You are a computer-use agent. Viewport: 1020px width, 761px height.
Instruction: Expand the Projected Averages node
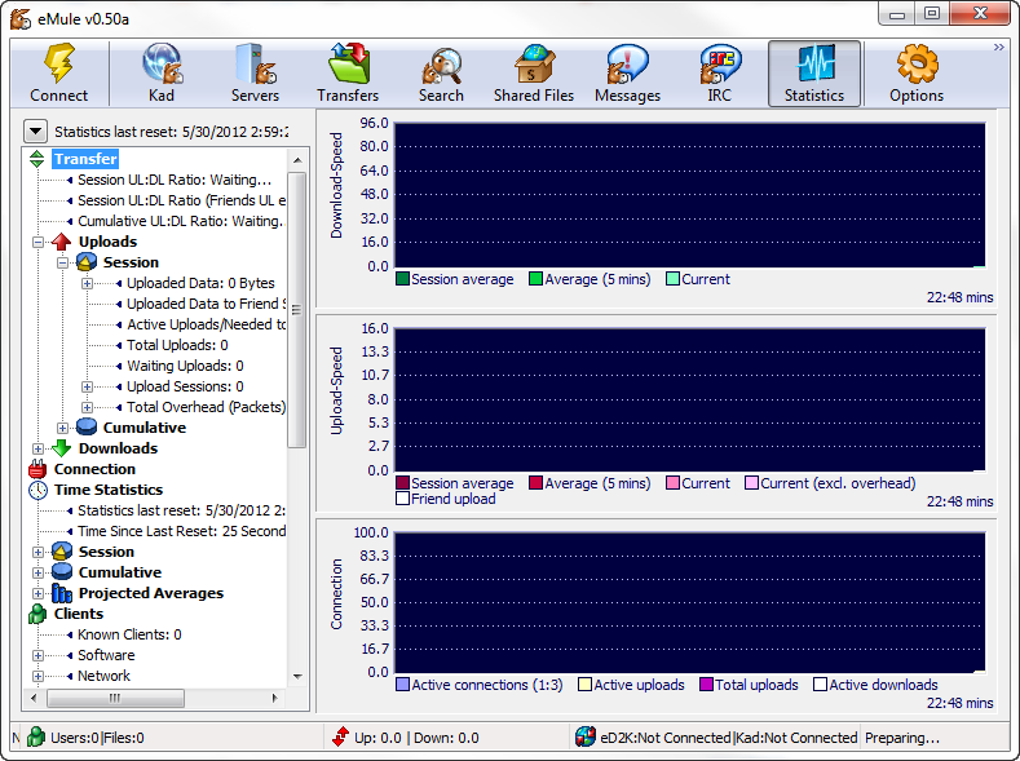[38, 594]
